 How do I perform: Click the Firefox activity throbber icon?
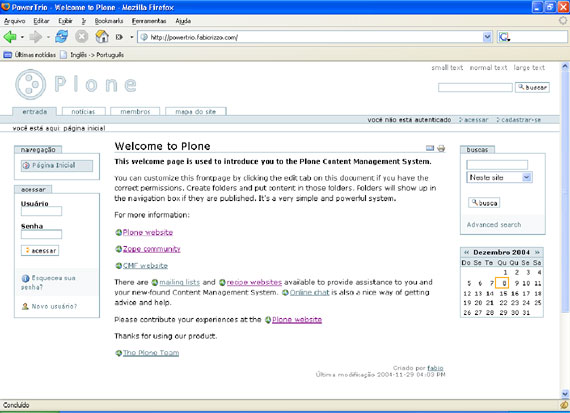coord(563,21)
